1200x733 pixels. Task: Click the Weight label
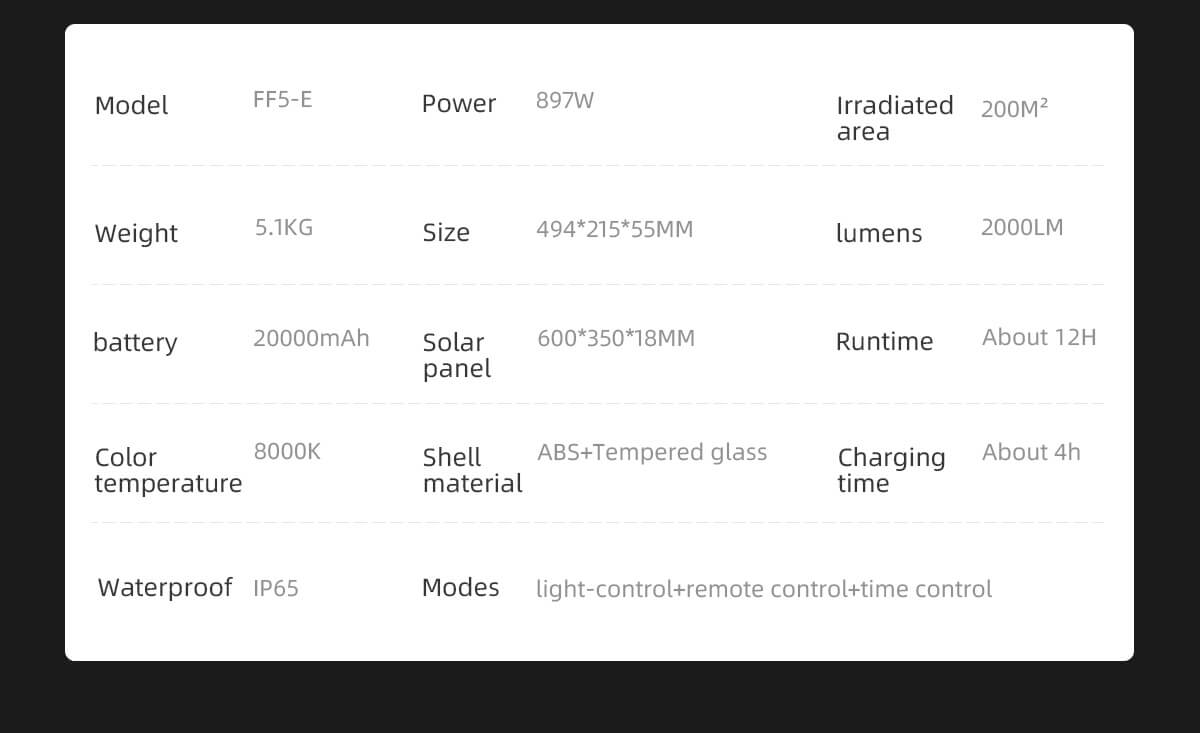136,233
